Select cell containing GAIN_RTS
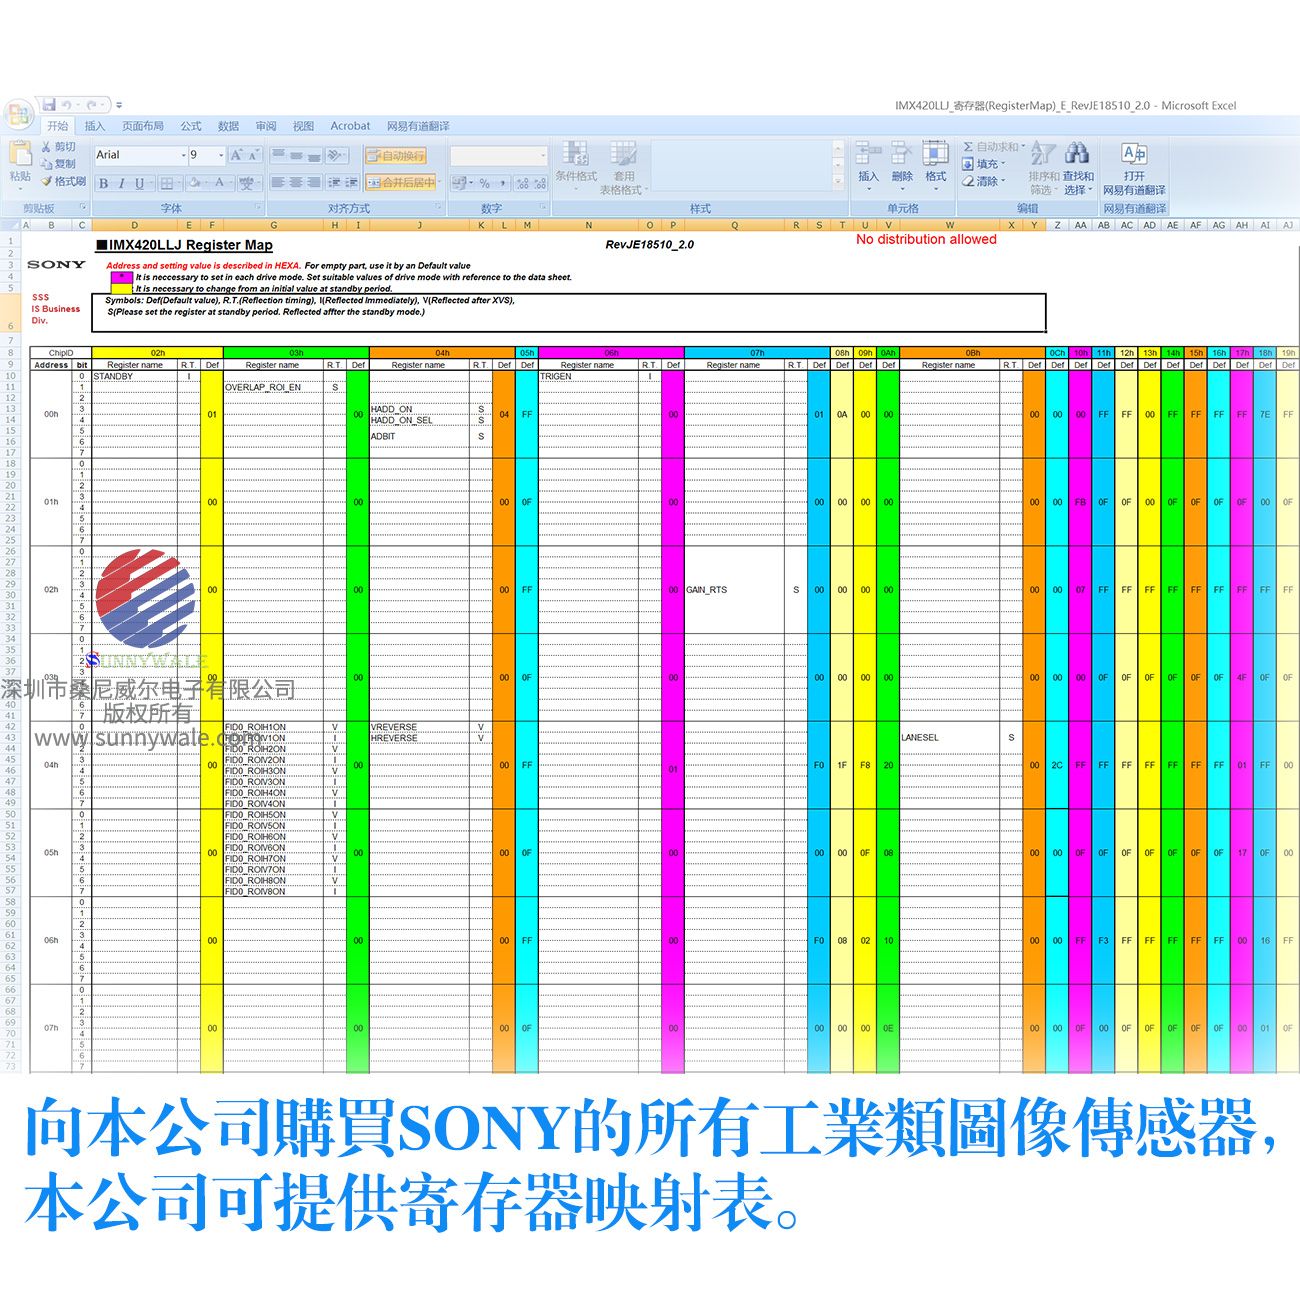The width and height of the screenshot is (1300, 1300). (734, 590)
